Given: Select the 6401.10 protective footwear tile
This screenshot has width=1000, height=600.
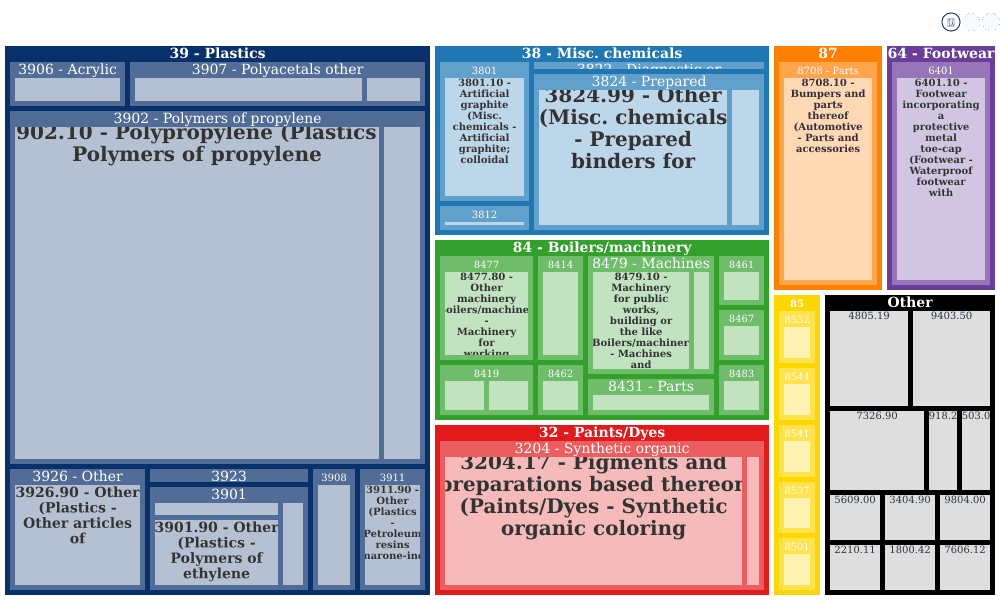Looking at the screenshot, I should pyautogui.click(x=941, y=179).
